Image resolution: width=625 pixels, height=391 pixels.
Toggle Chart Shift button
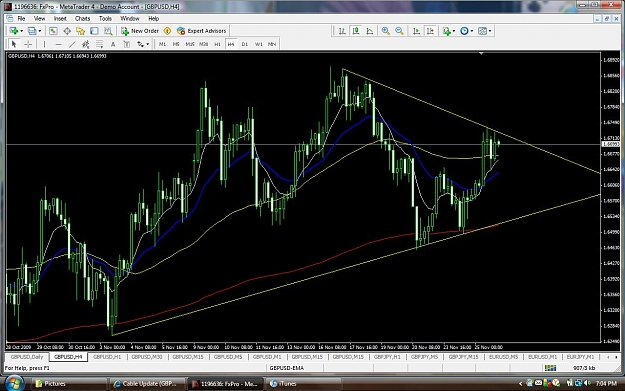(x=430, y=31)
